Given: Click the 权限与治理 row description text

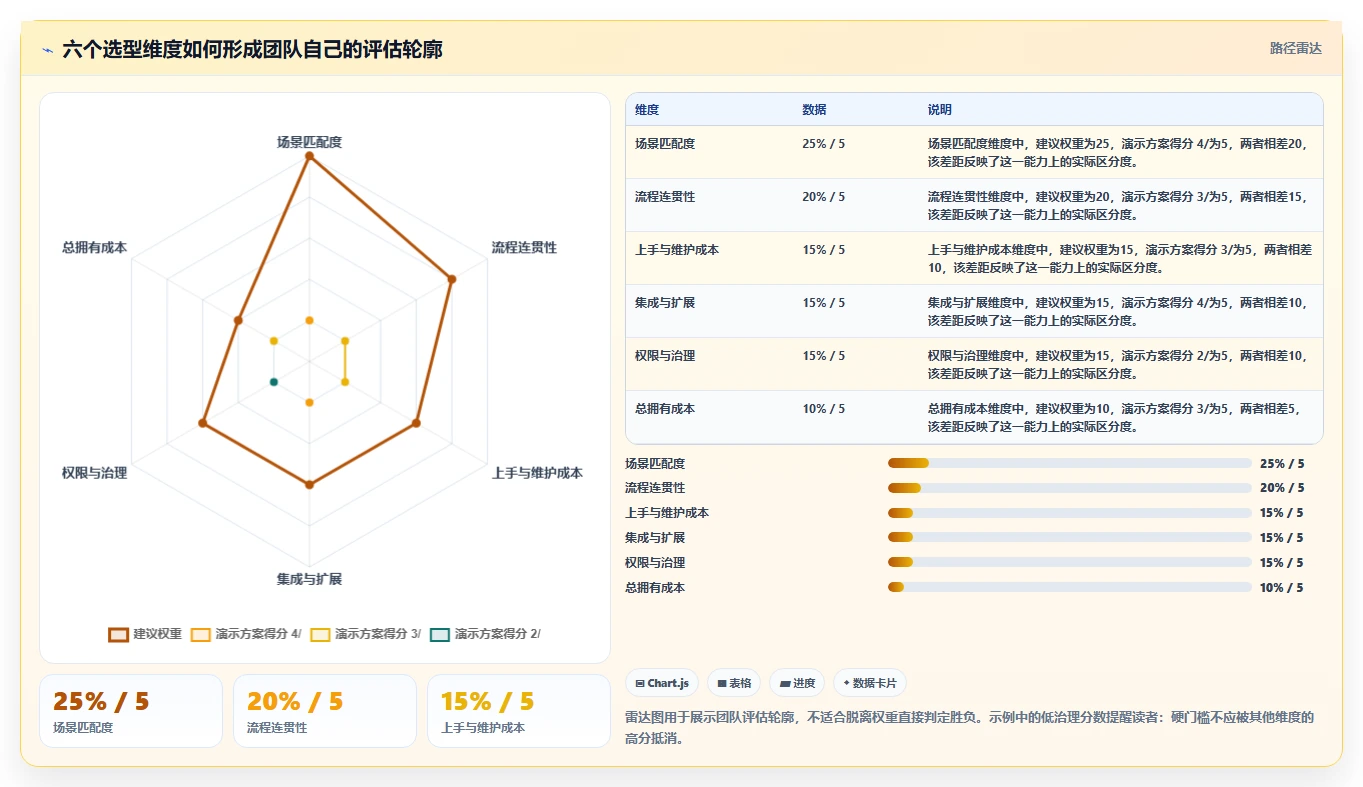Looking at the screenshot, I should (1118, 364).
